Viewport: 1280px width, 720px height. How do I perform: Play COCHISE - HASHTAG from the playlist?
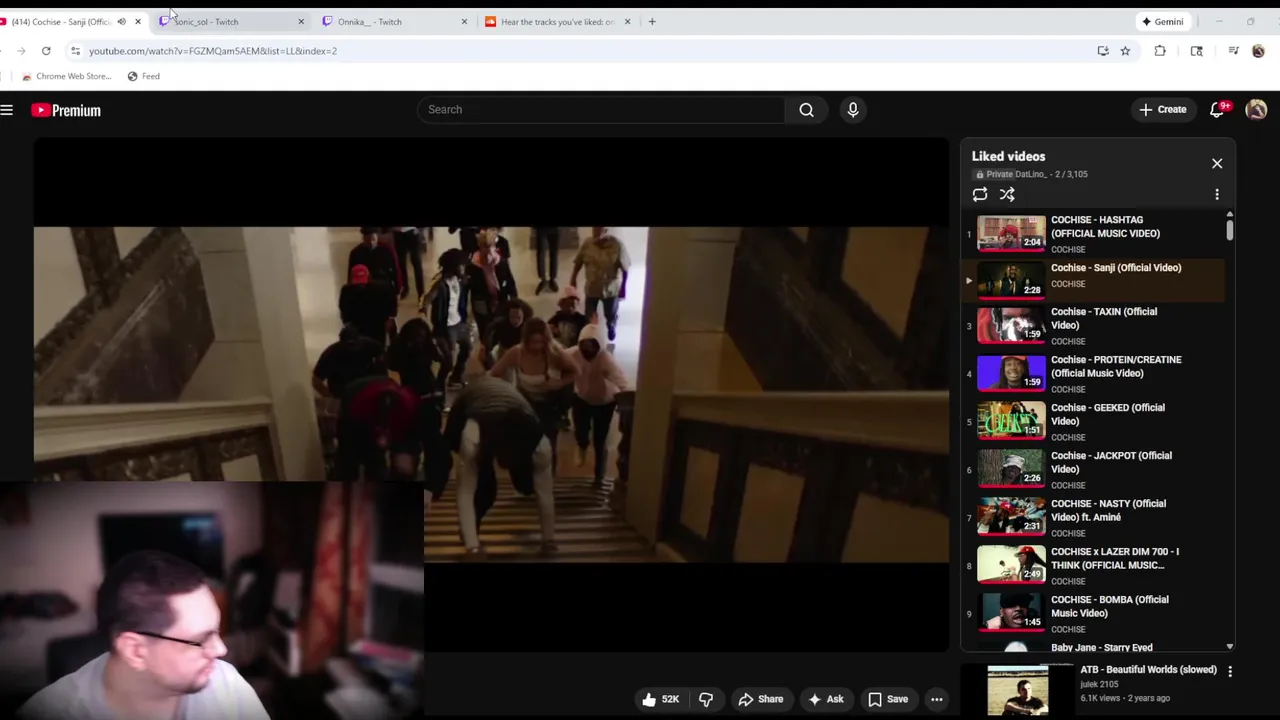pos(1095,233)
